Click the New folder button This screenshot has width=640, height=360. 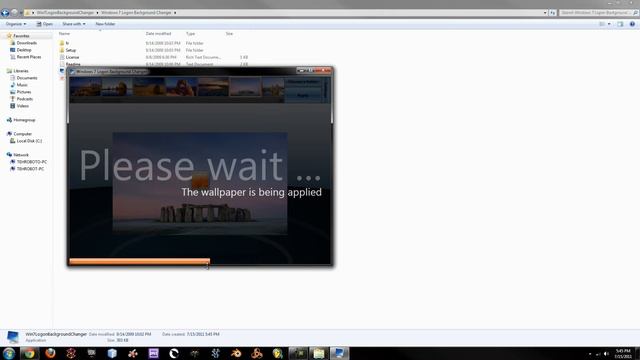coord(105,24)
